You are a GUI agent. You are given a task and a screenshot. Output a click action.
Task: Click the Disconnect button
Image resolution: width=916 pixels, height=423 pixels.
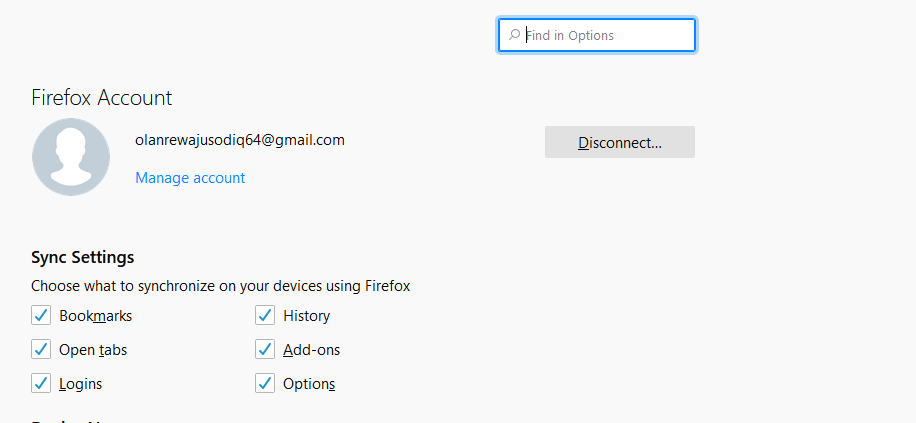point(620,142)
